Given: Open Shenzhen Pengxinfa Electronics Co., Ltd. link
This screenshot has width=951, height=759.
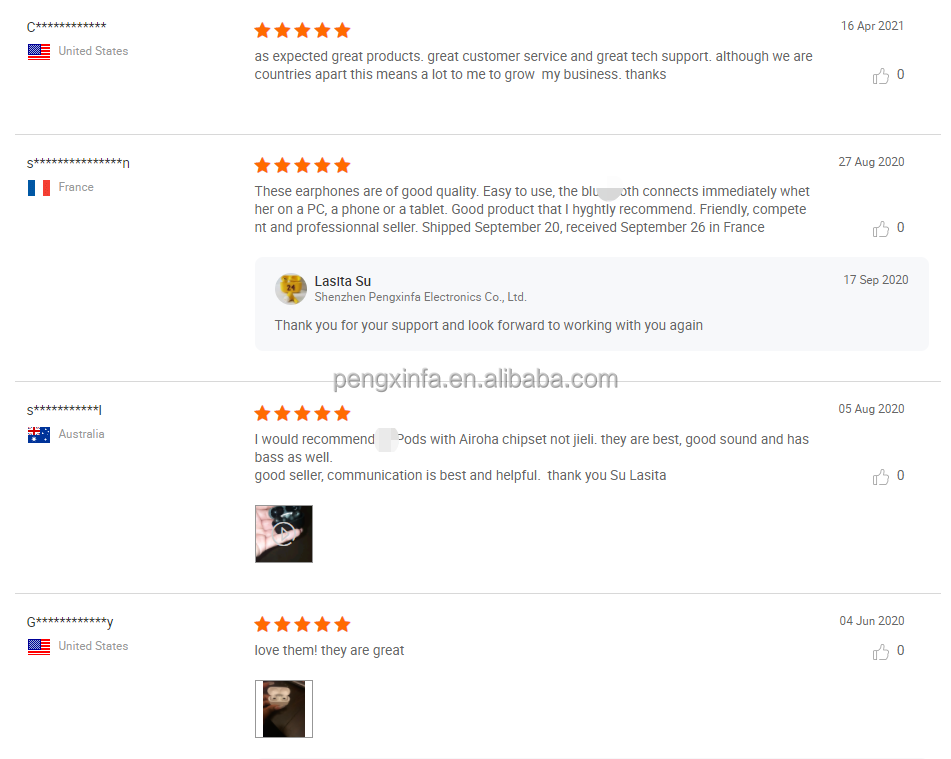Looking at the screenshot, I should [x=420, y=297].
